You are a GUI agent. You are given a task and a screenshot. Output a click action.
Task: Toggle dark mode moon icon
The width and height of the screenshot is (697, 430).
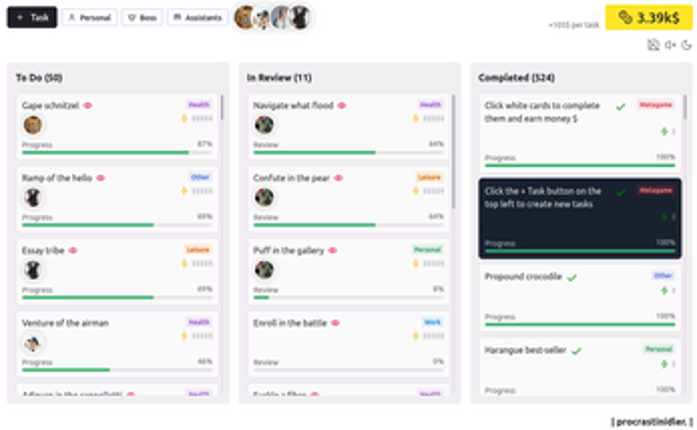686,45
